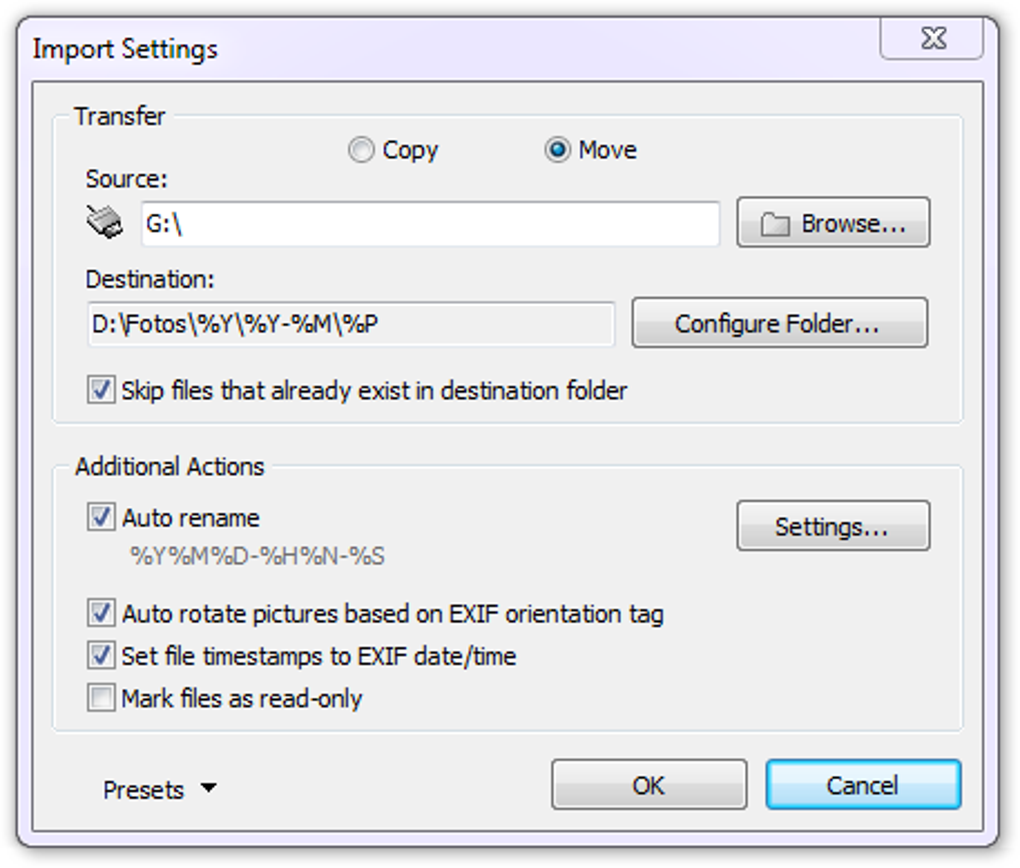Click into the Source path field
This screenshot has width=1020, height=868.
431,224
